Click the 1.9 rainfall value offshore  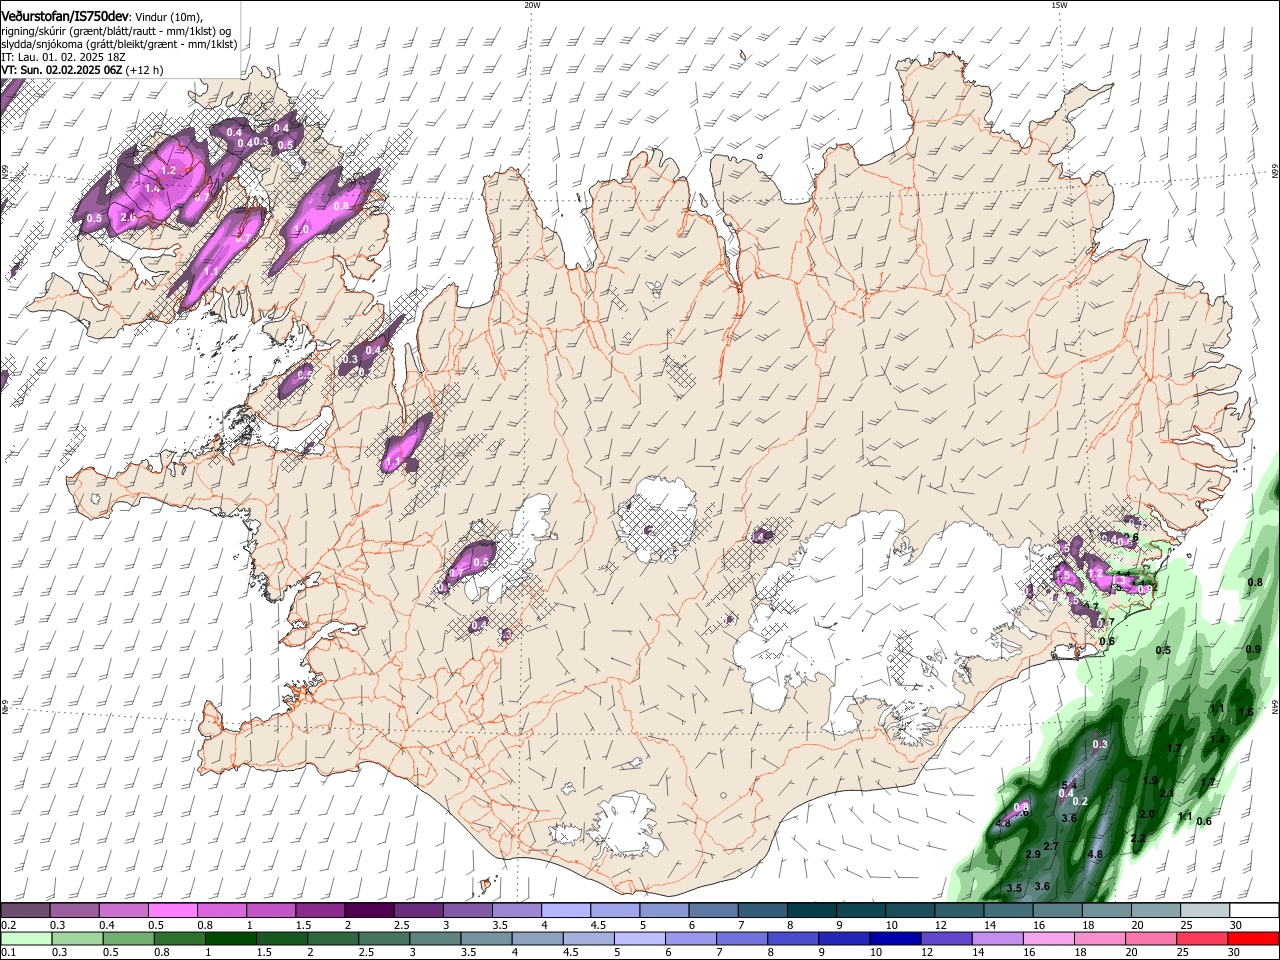(1150, 780)
